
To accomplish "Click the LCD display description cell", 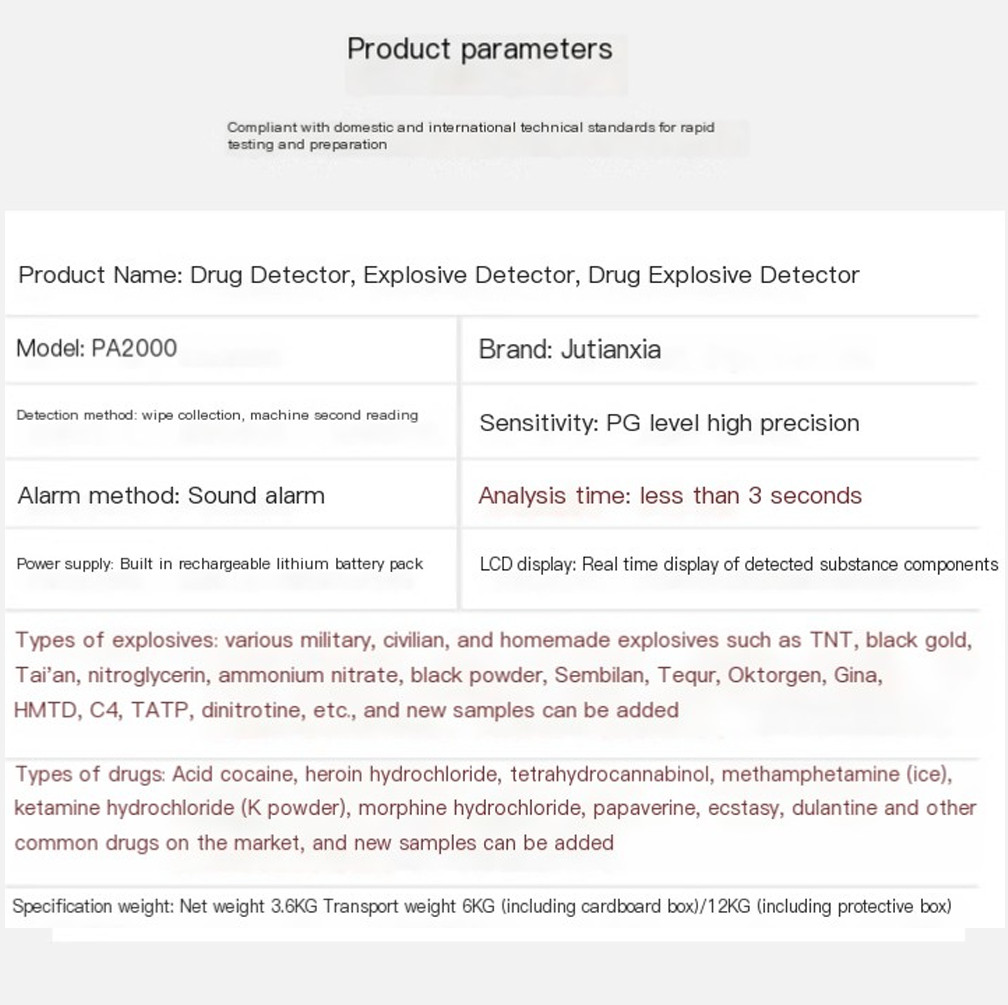I will (738, 565).
